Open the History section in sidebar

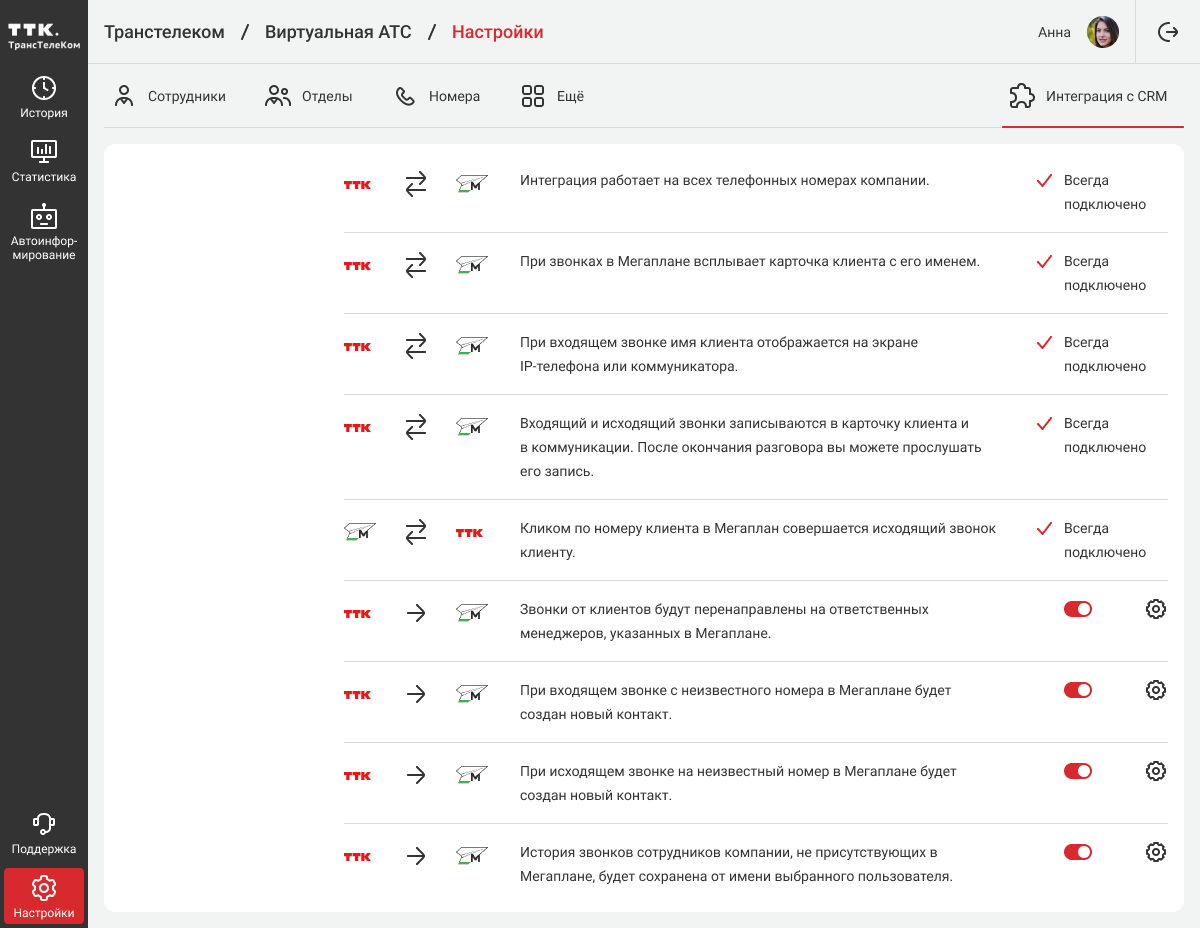[44, 97]
